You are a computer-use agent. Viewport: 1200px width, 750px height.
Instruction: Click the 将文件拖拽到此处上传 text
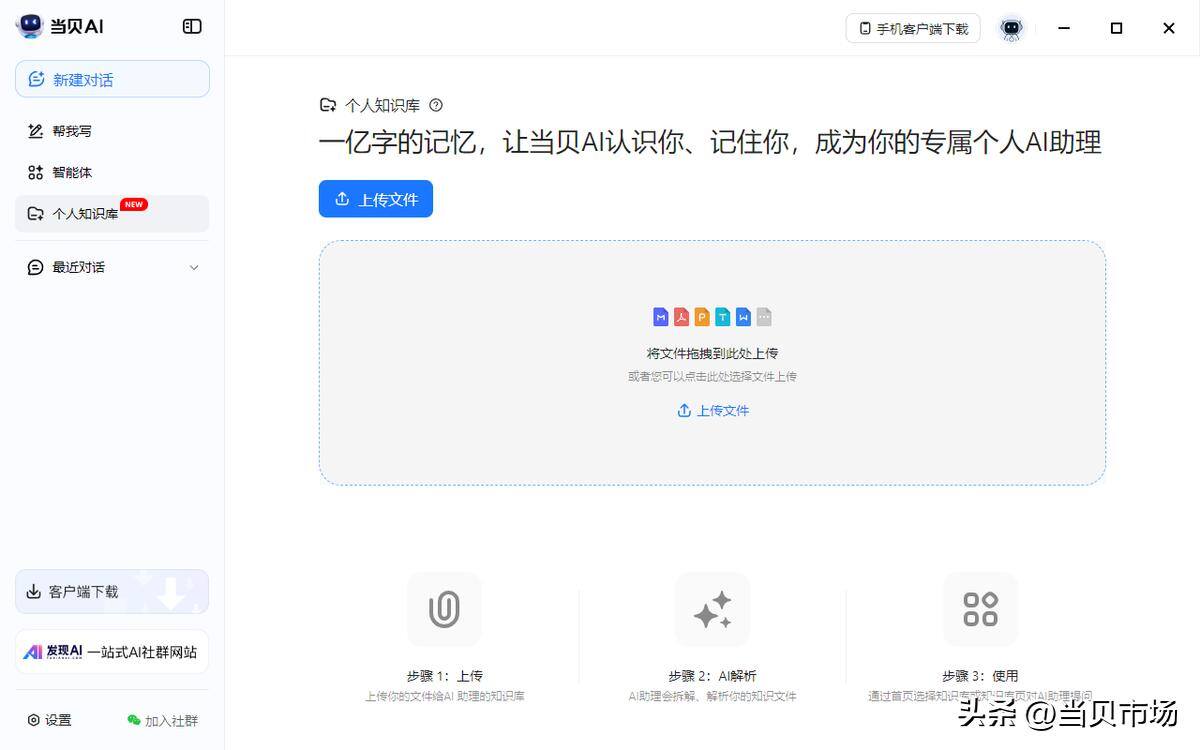(712, 353)
